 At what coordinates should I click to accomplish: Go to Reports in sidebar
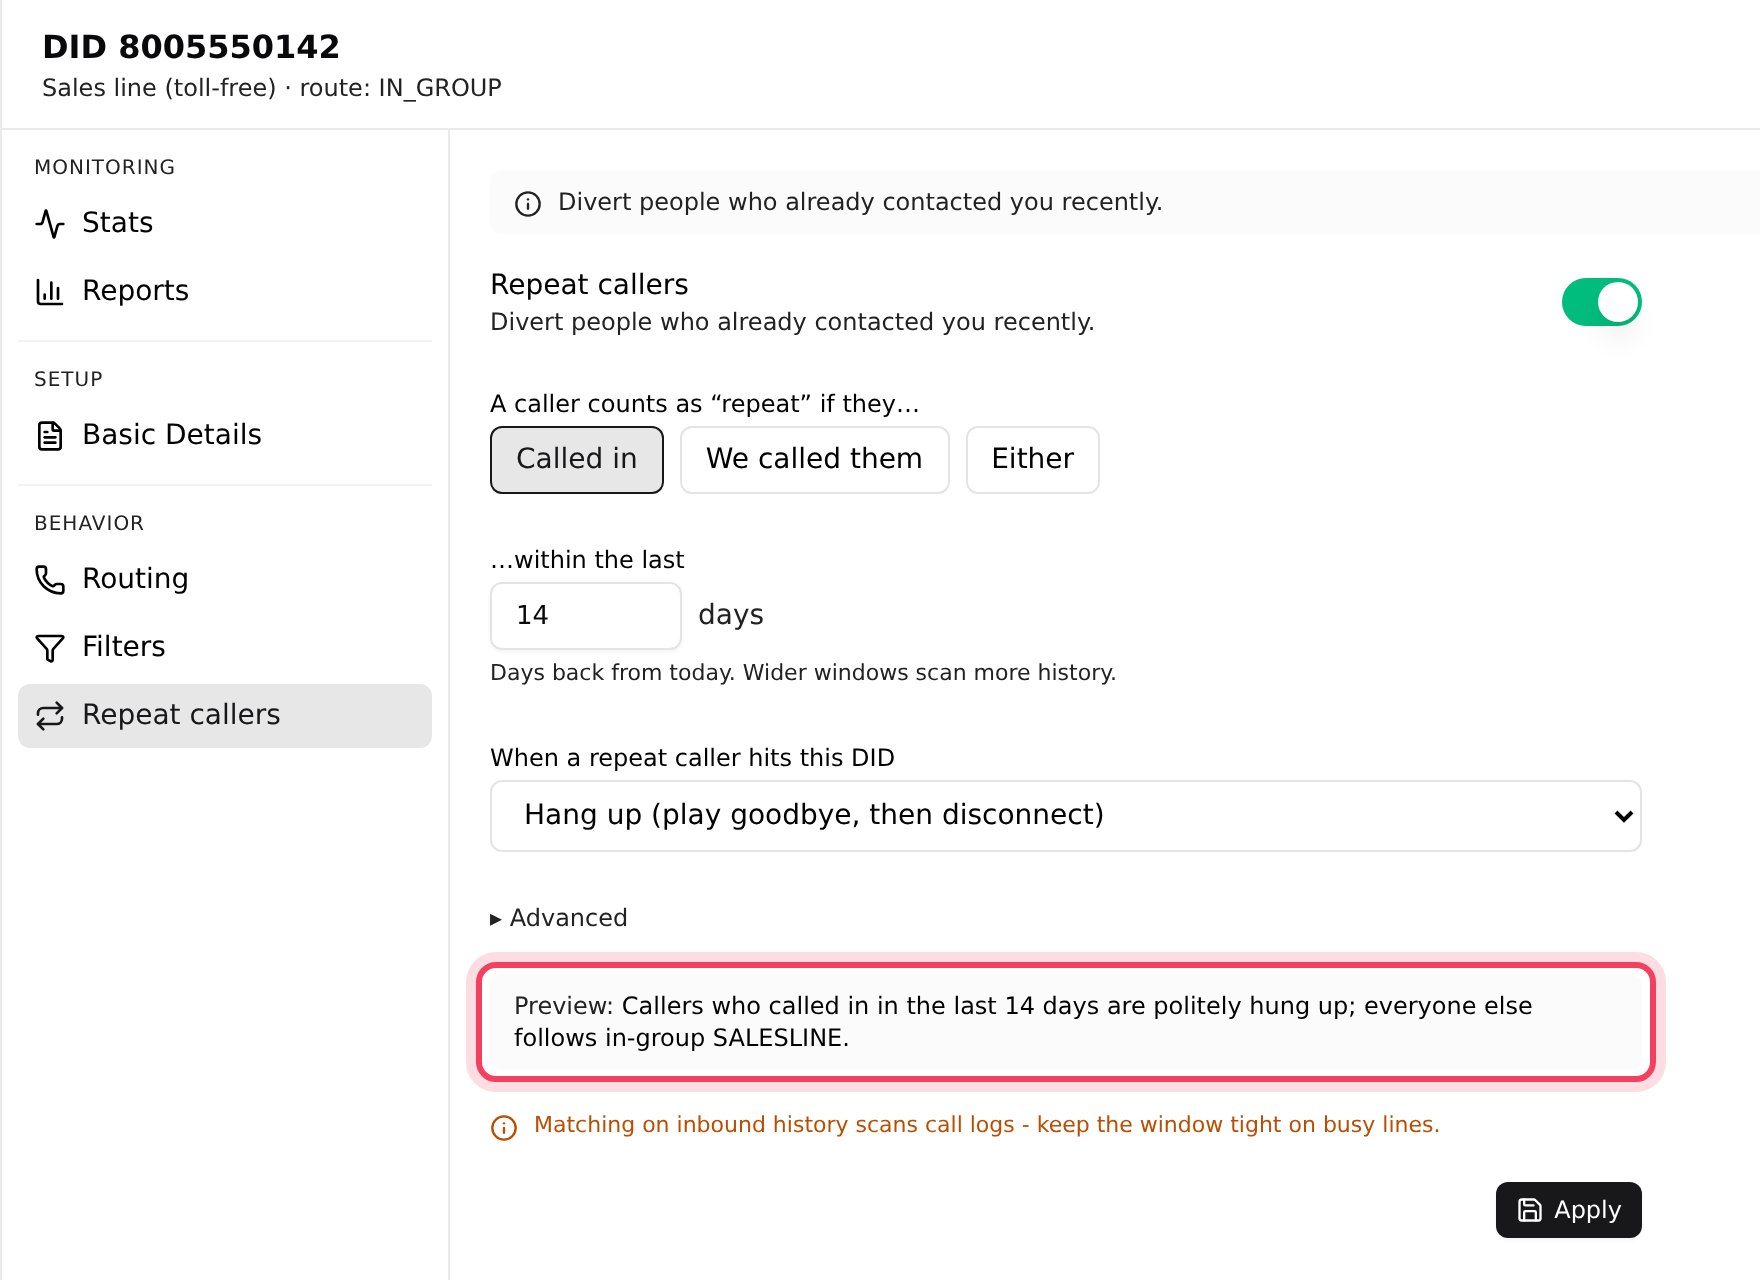pos(225,291)
